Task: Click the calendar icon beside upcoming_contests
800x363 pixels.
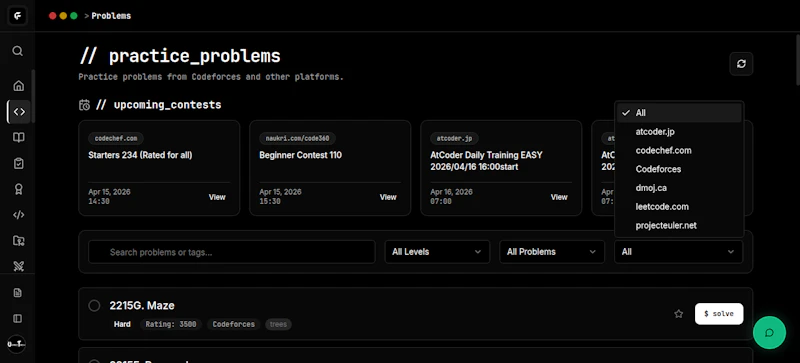Action: (84, 105)
